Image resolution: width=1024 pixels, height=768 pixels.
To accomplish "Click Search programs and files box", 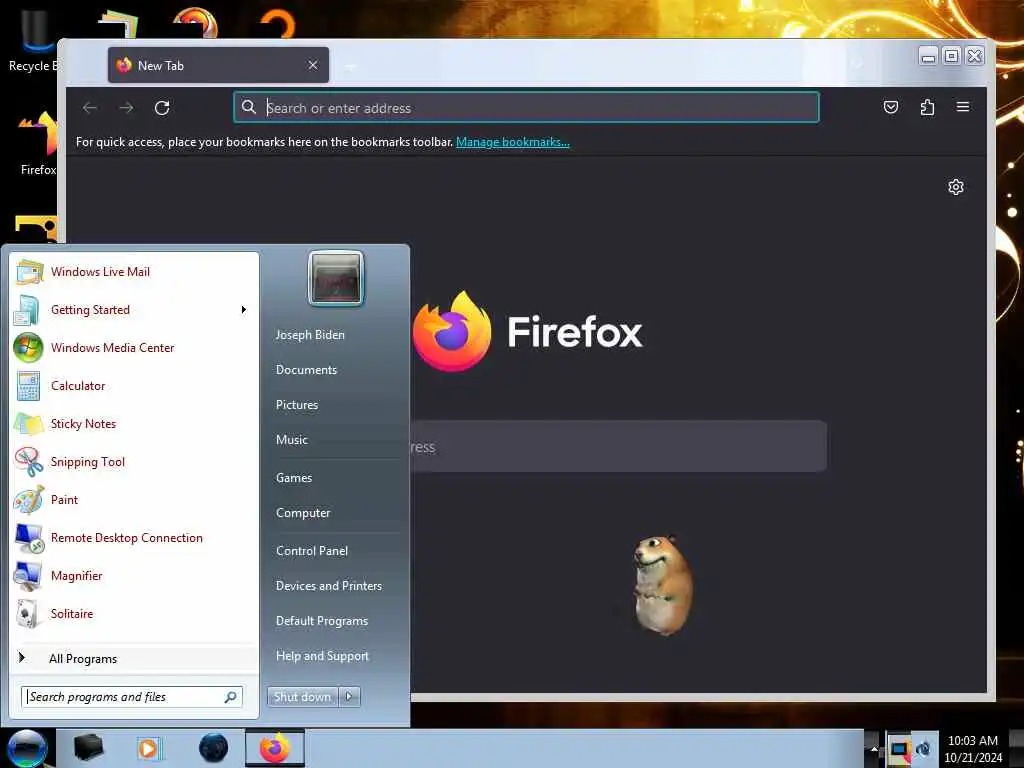I will tap(132, 697).
